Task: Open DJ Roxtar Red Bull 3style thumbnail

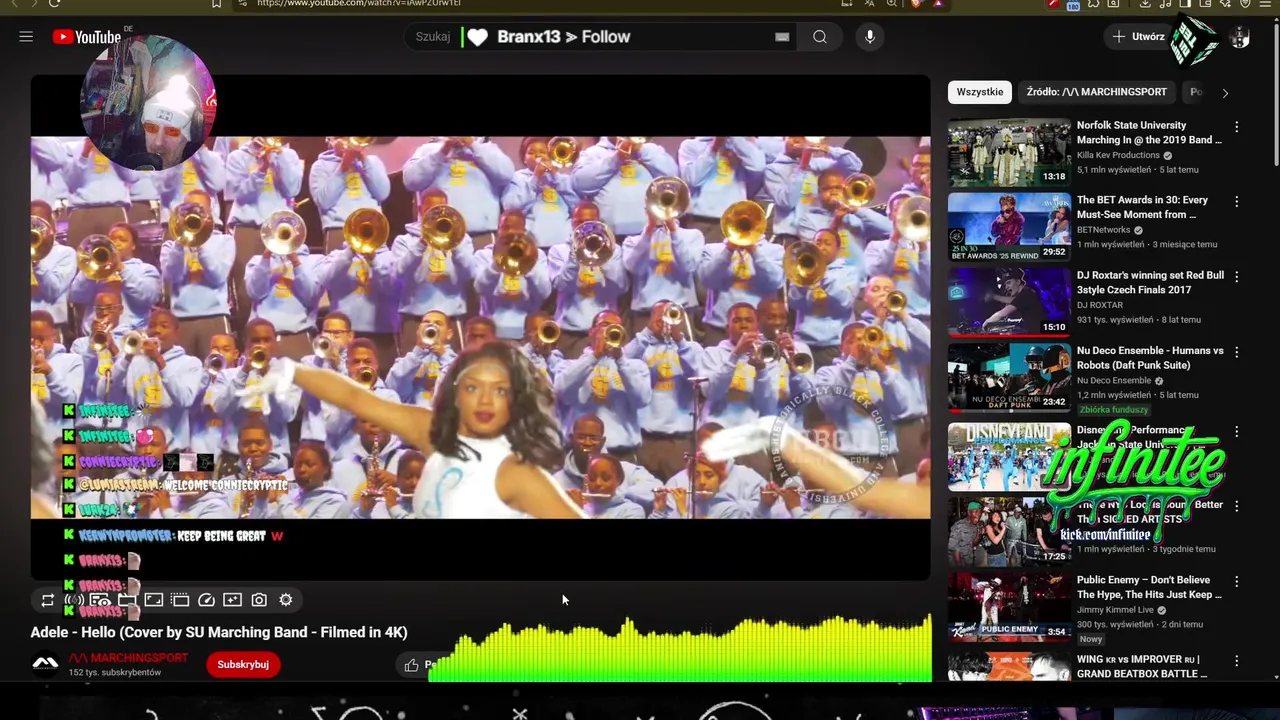Action: (x=1009, y=302)
